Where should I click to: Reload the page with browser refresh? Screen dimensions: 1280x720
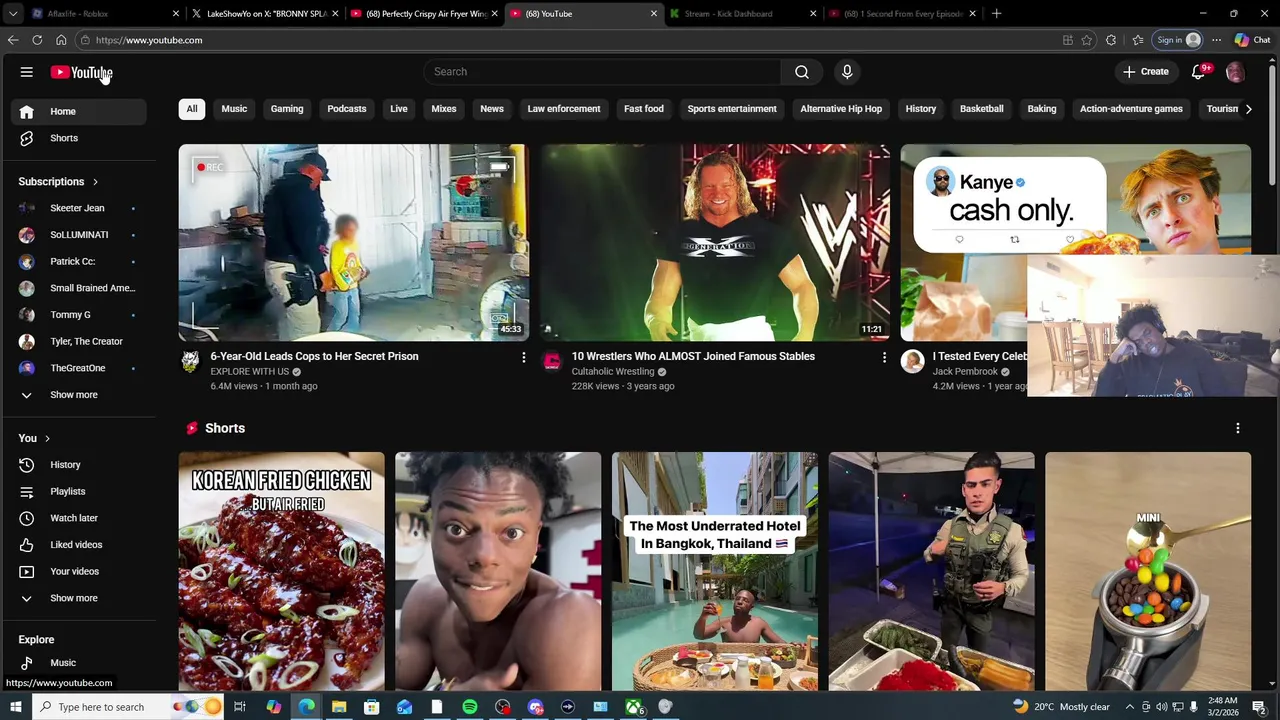37,40
